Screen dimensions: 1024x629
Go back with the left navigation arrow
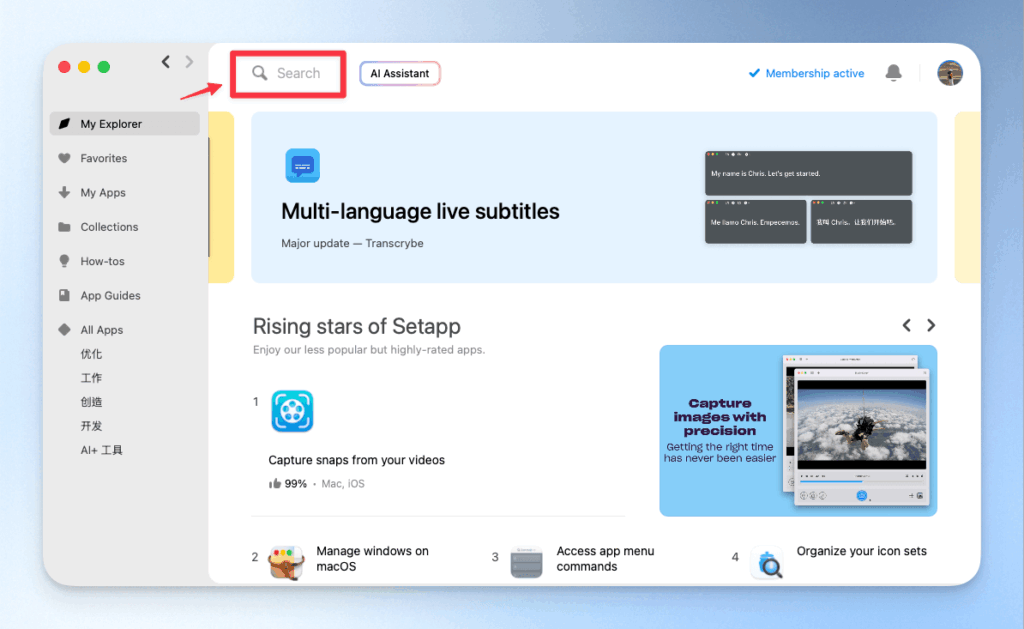pyautogui.click(x=166, y=62)
